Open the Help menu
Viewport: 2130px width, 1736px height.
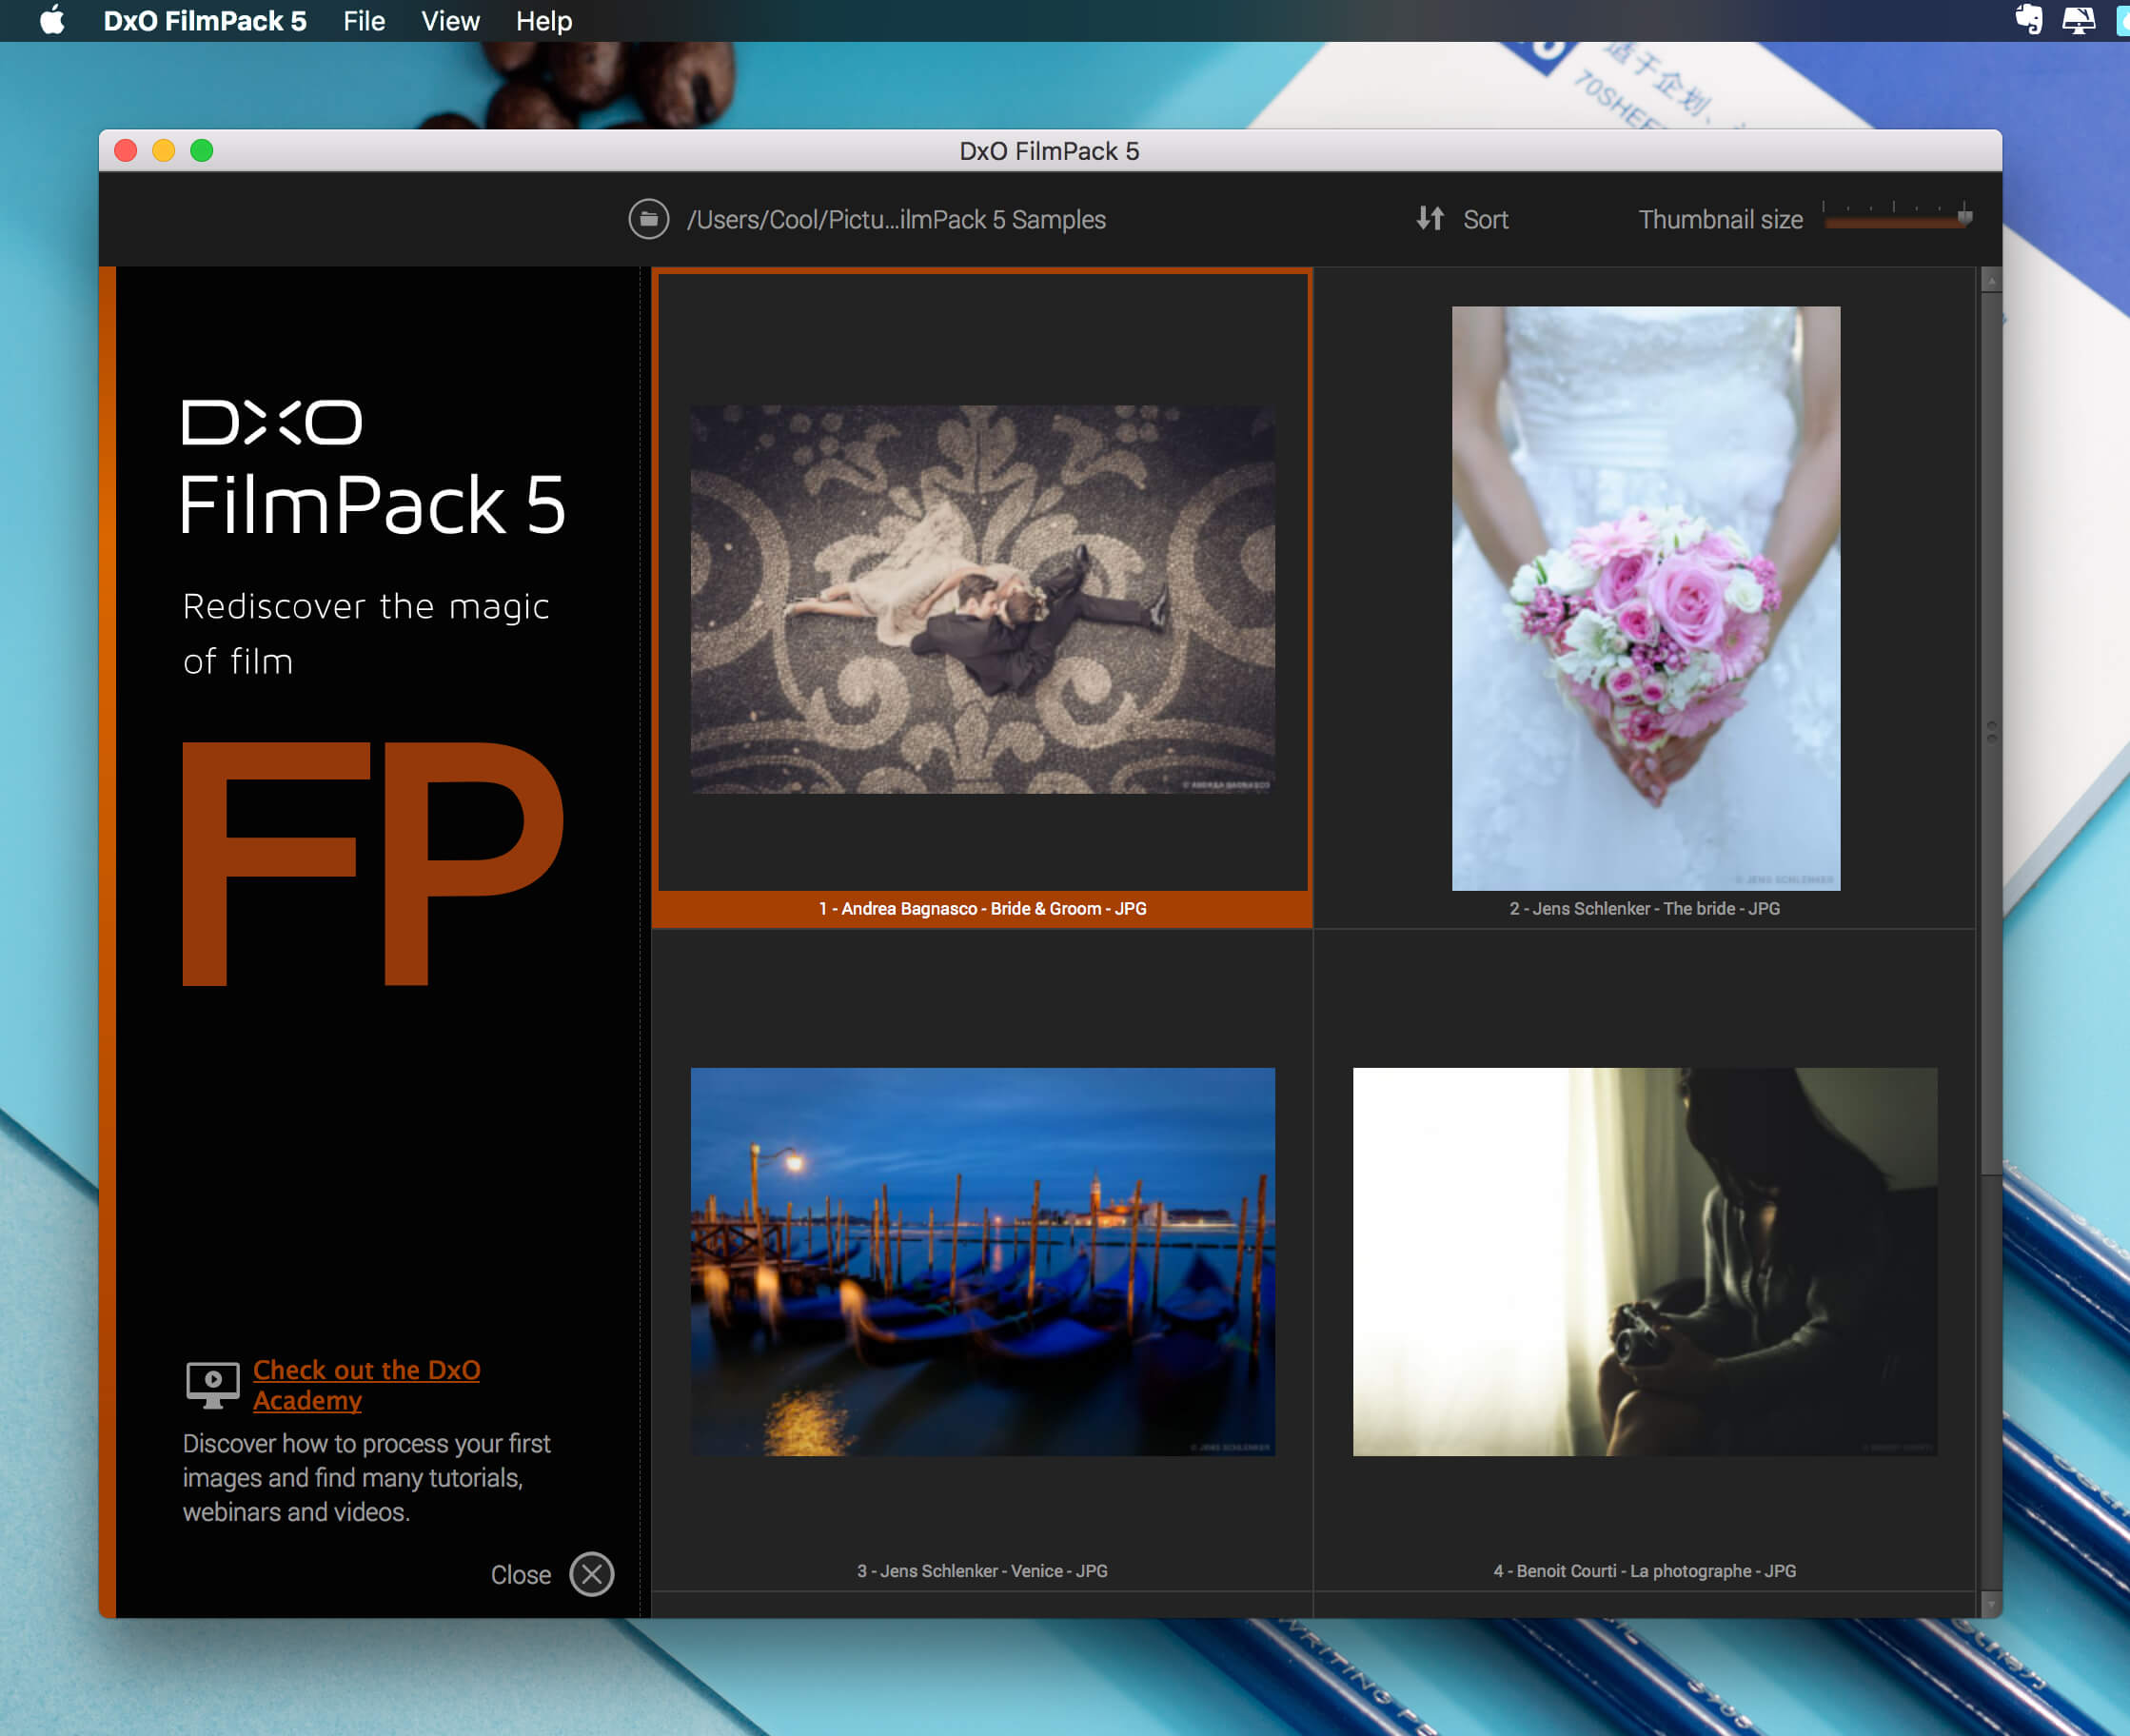pyautogui.click(x=544, y=21)
